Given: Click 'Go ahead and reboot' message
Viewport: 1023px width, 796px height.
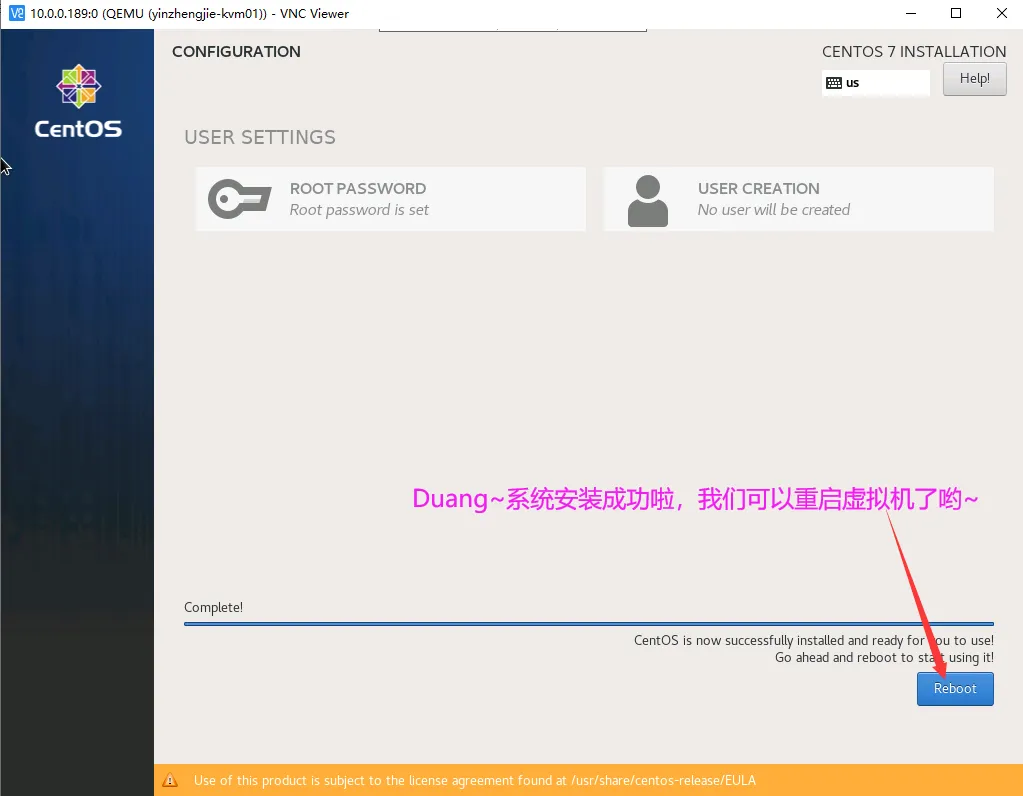Looking at the screenshot, I should [884, 658].
